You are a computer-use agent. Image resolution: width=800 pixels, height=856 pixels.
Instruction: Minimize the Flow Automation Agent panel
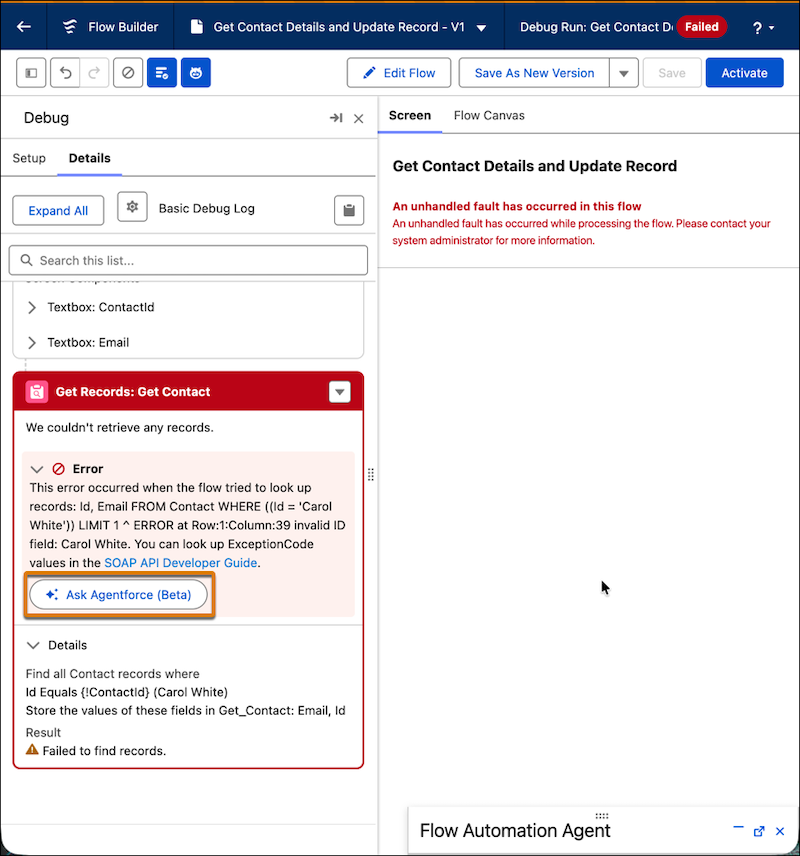[738, 828]
